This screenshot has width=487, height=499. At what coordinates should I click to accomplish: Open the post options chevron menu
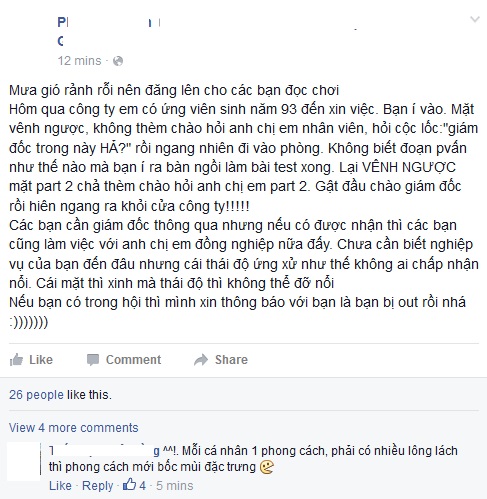click(x=475, y=19)
